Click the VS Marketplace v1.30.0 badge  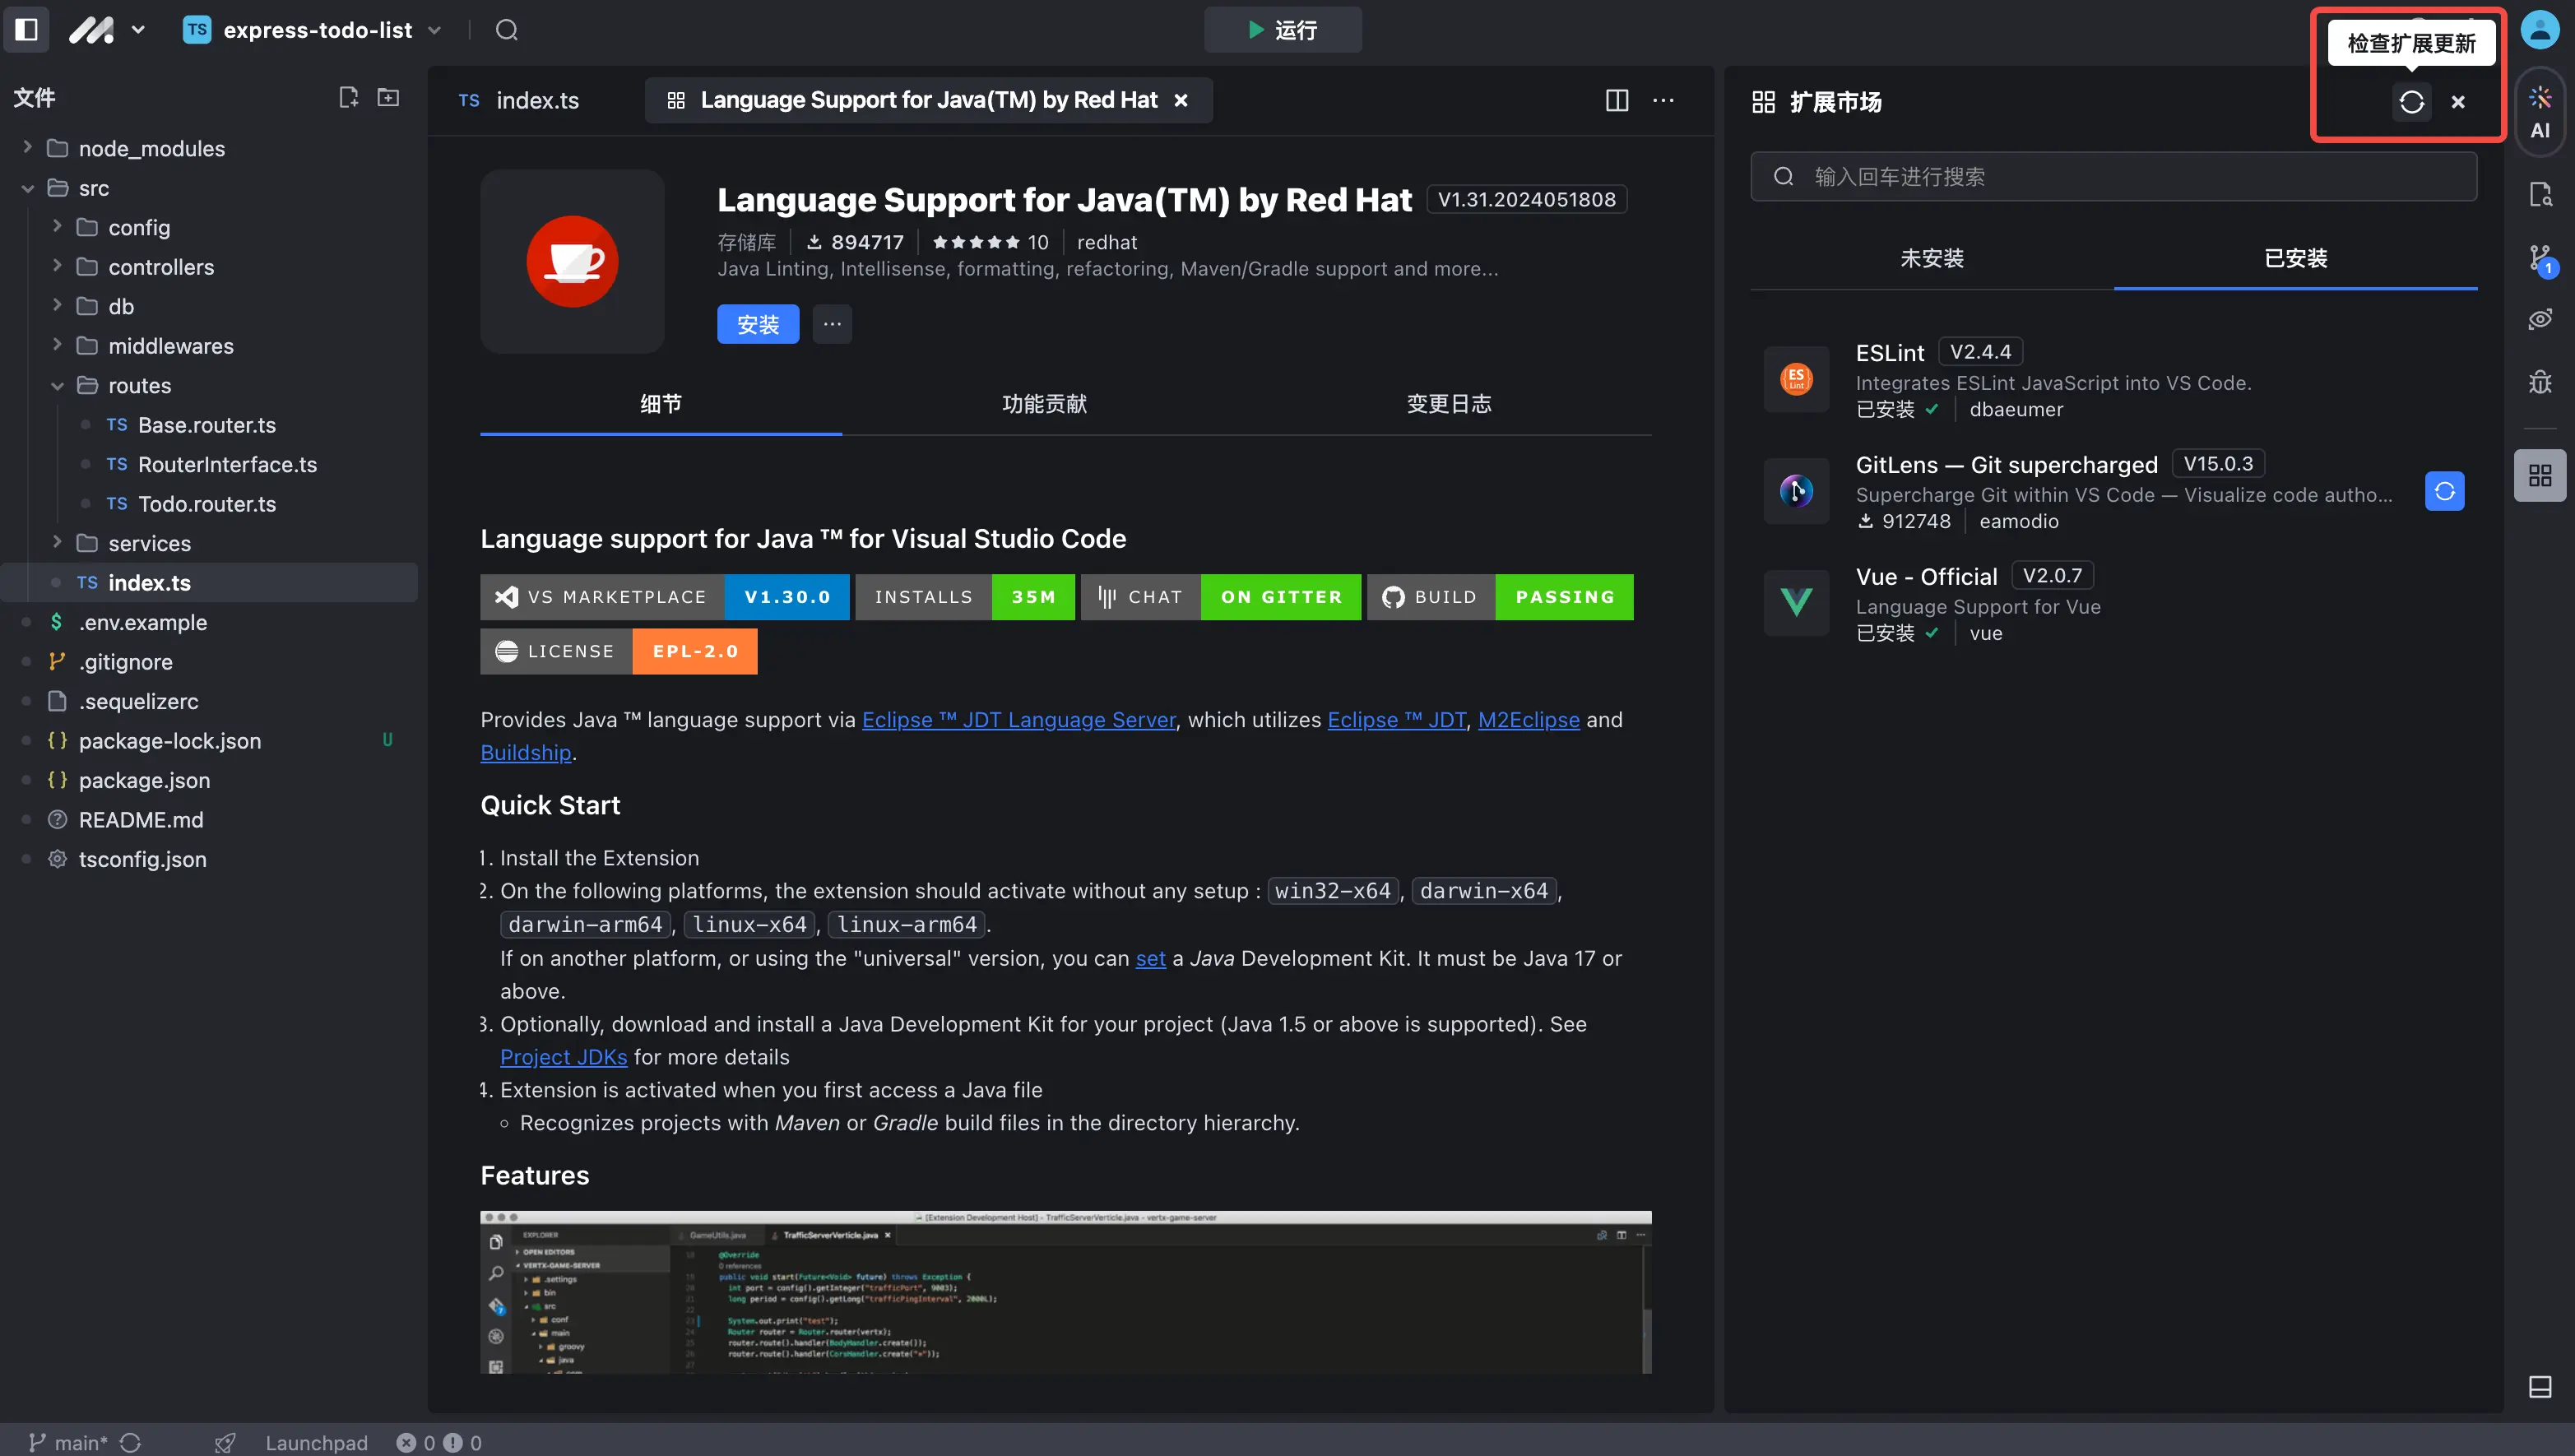[x=665, y=597]
